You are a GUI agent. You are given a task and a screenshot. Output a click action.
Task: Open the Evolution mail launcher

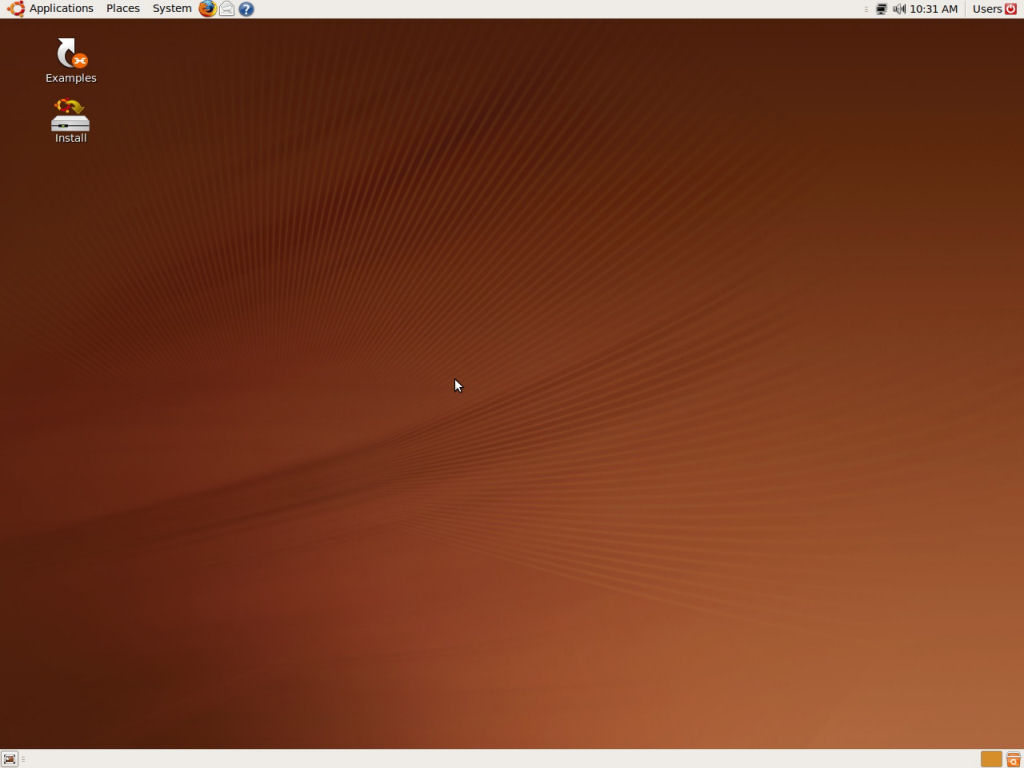[227, 9]
